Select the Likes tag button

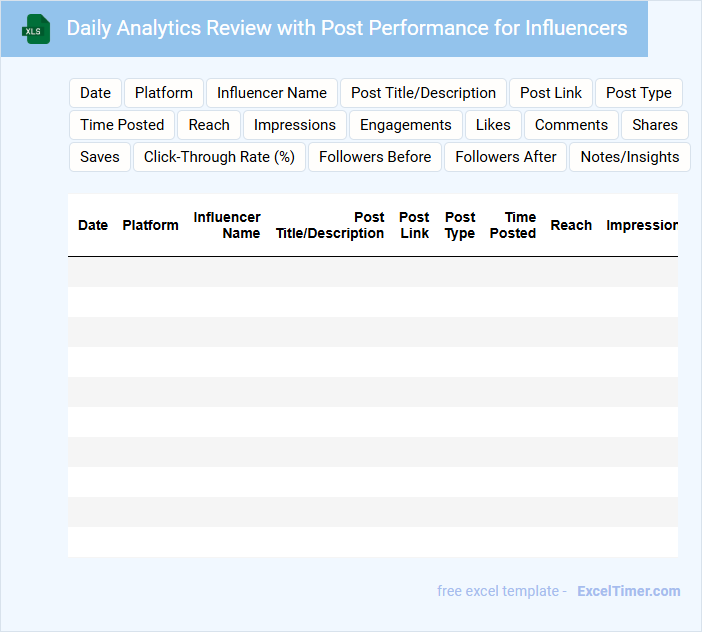tap(493, 125)
